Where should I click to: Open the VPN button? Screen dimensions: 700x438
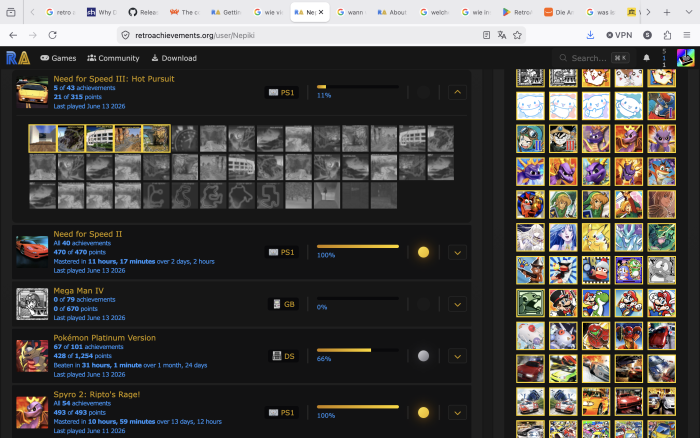619,35
